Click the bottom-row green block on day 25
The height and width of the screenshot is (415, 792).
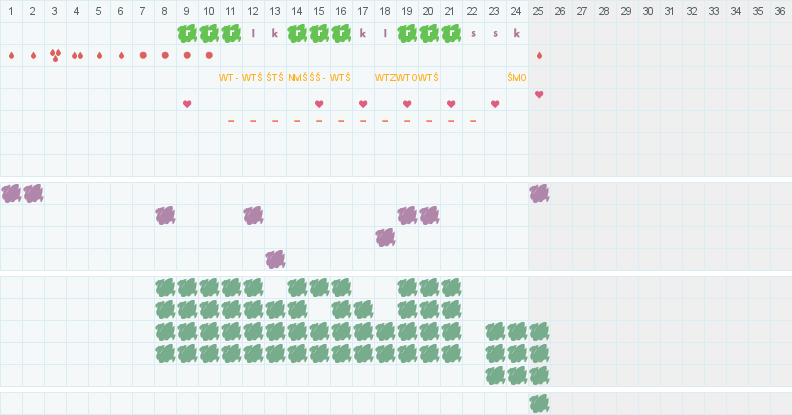[x=539, y=403]
